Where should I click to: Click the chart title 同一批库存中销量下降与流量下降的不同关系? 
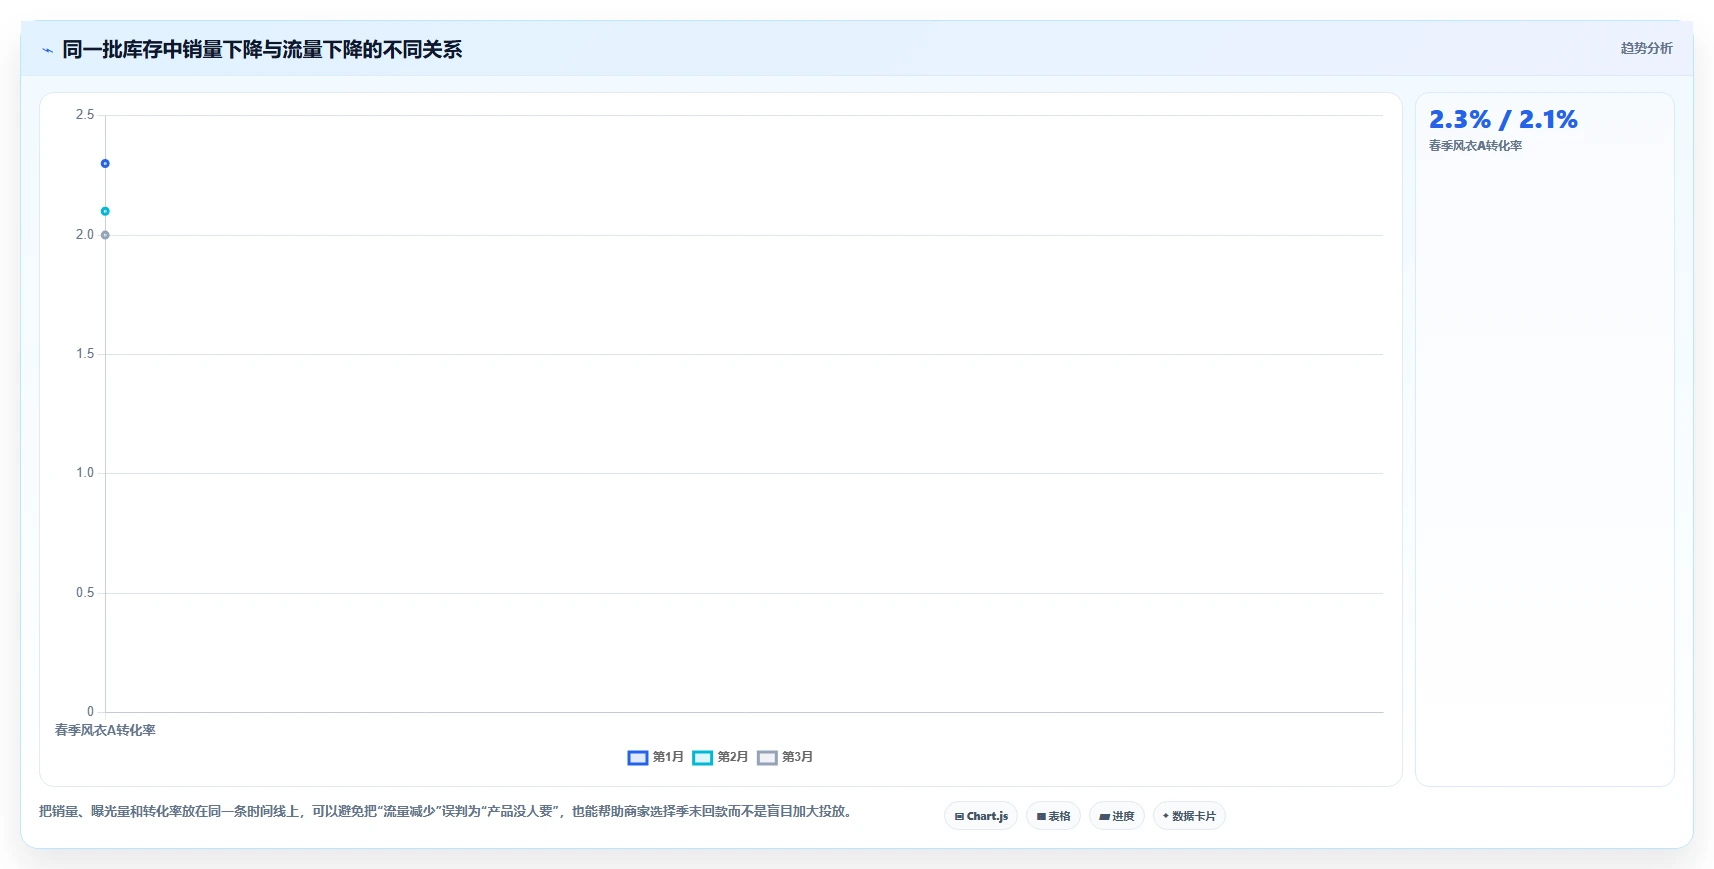click(262, 50)
